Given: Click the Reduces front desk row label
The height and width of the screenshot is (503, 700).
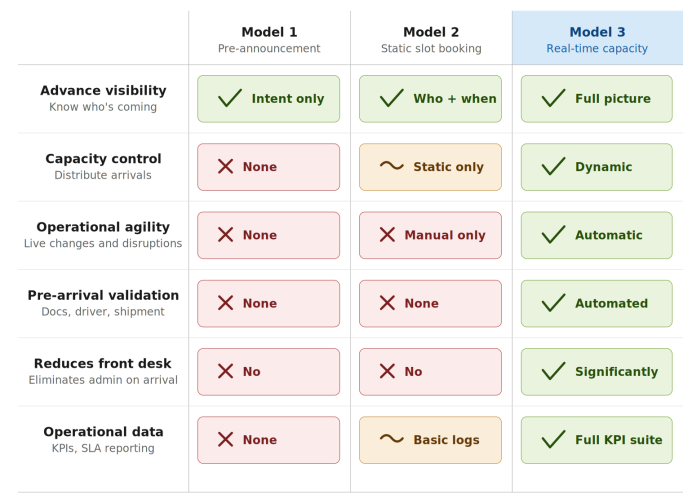Looking at the screenshot, I should click(x=103, y=370).
